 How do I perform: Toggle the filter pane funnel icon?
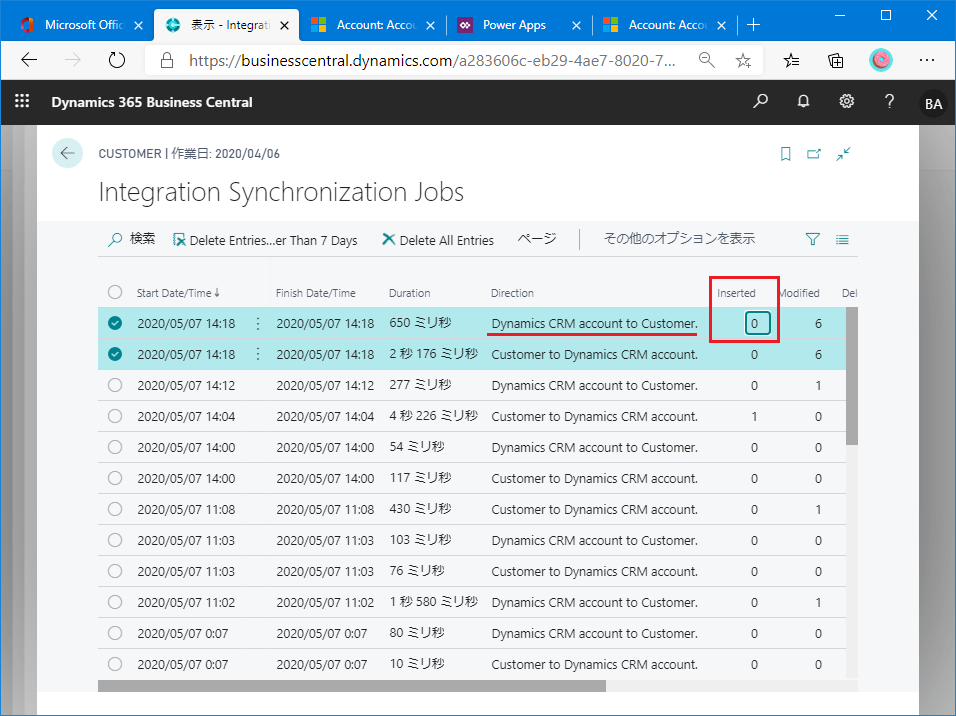click(812, 239)
